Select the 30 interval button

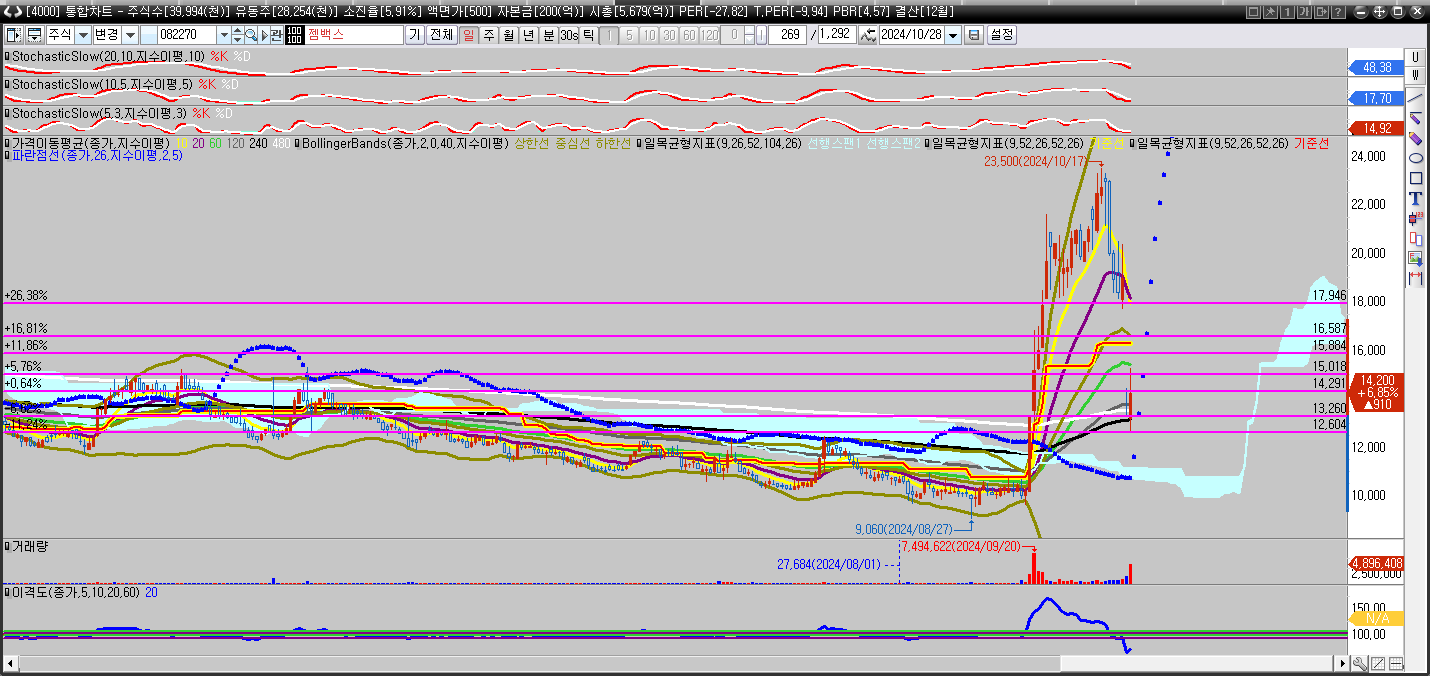(x=669, y=35)
